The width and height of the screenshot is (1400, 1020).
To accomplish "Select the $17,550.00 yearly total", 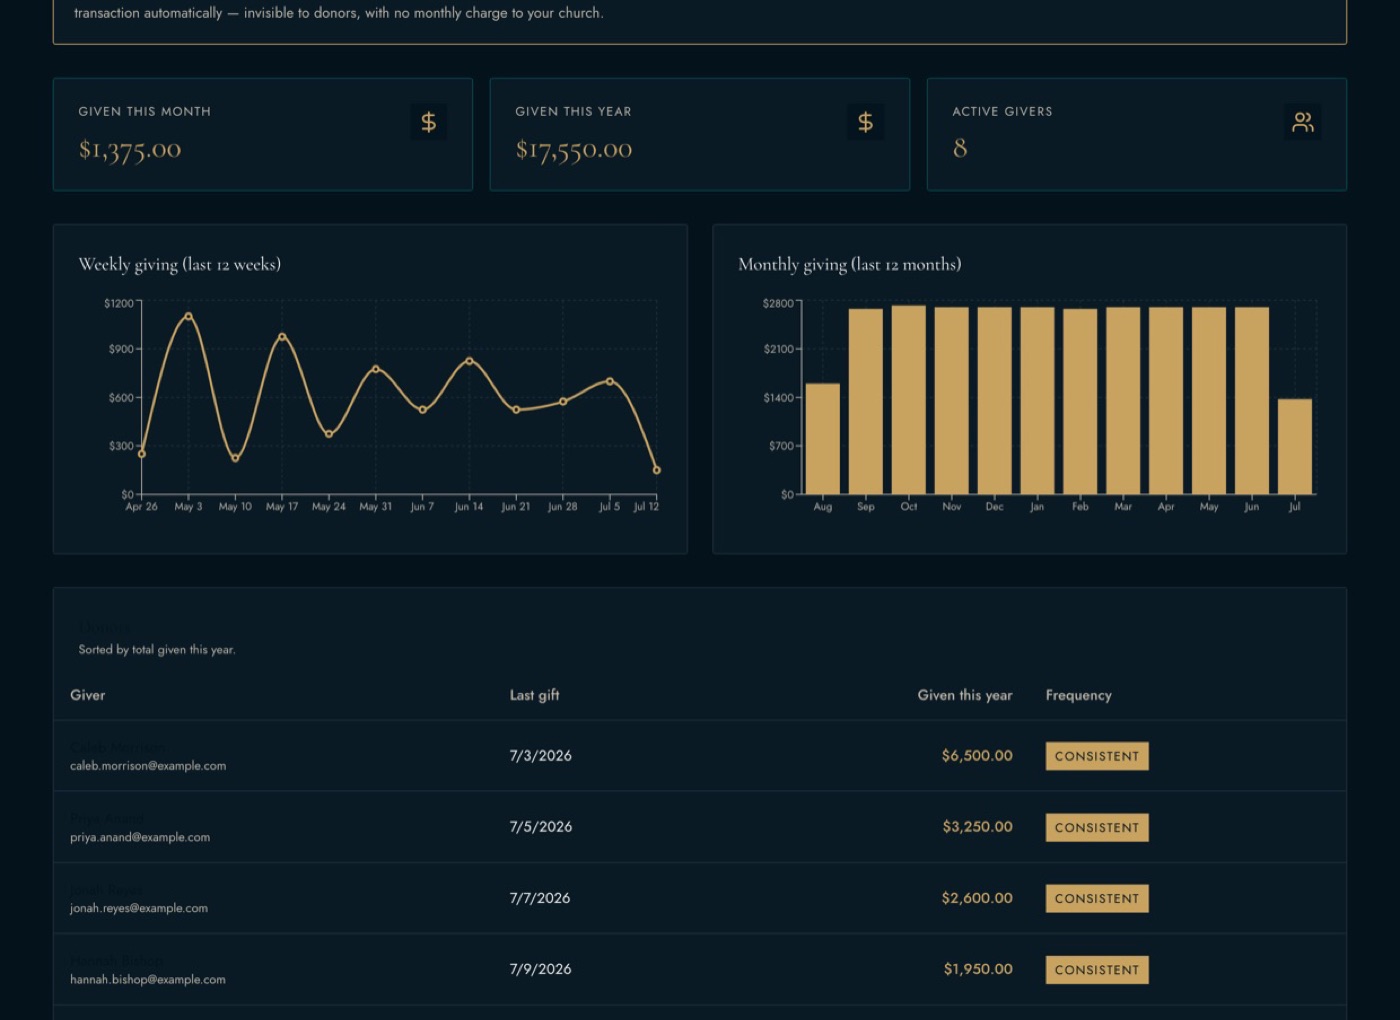I will click(x=574, y=150).
